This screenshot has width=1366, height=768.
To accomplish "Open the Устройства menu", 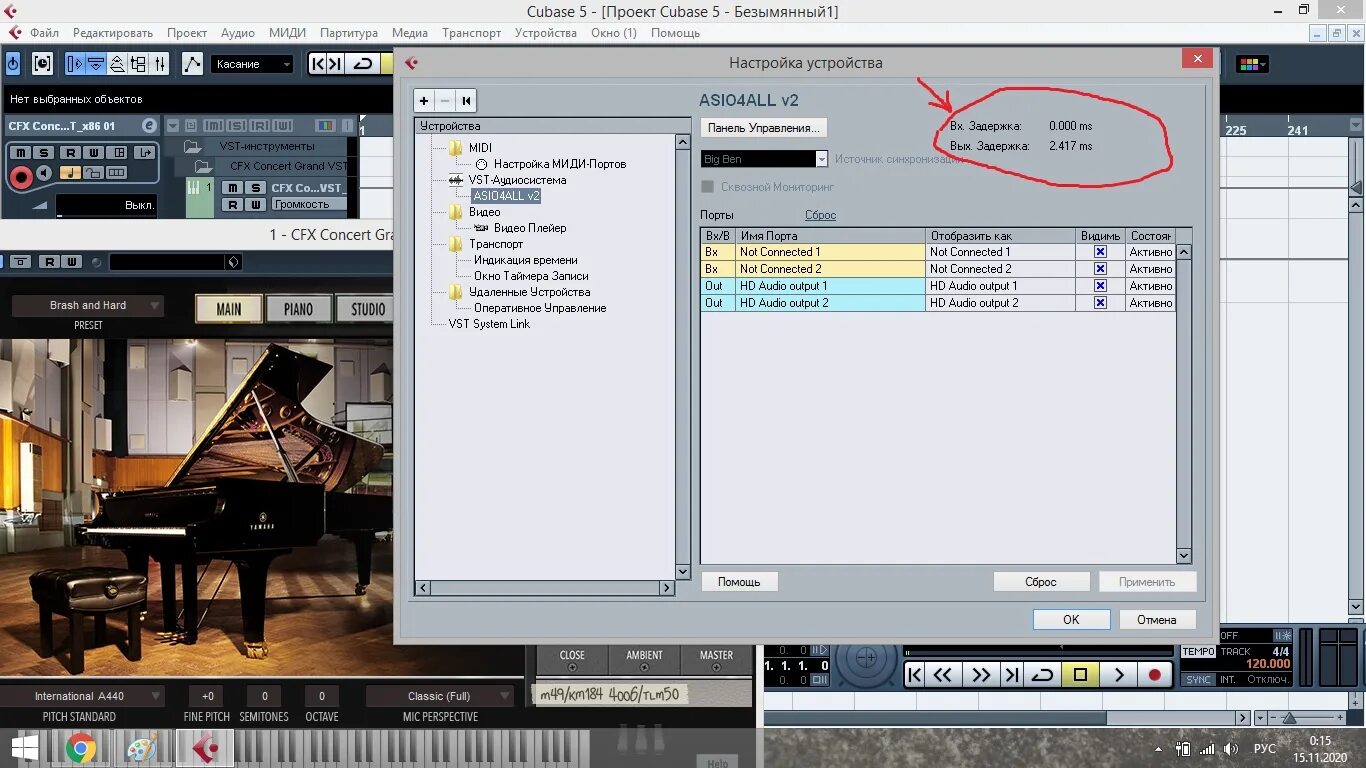I will [x=545, y=32].
